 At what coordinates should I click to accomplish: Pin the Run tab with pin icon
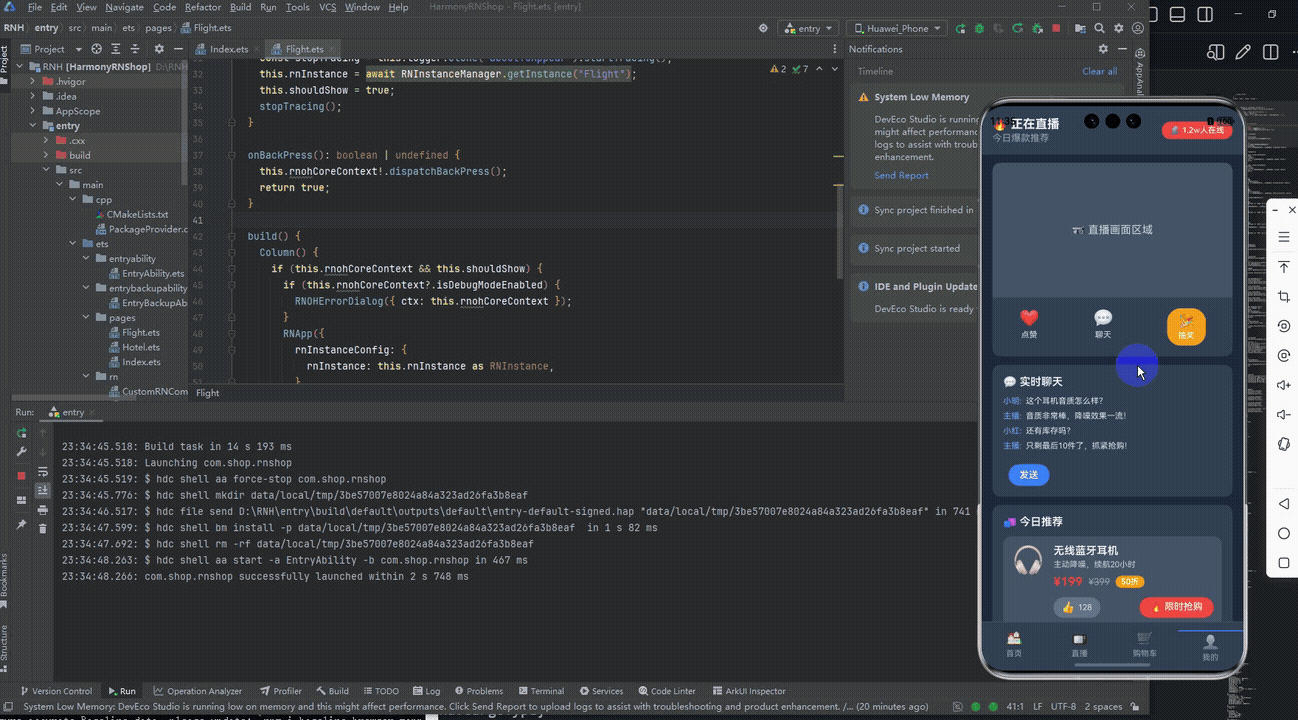coord(22,524)
